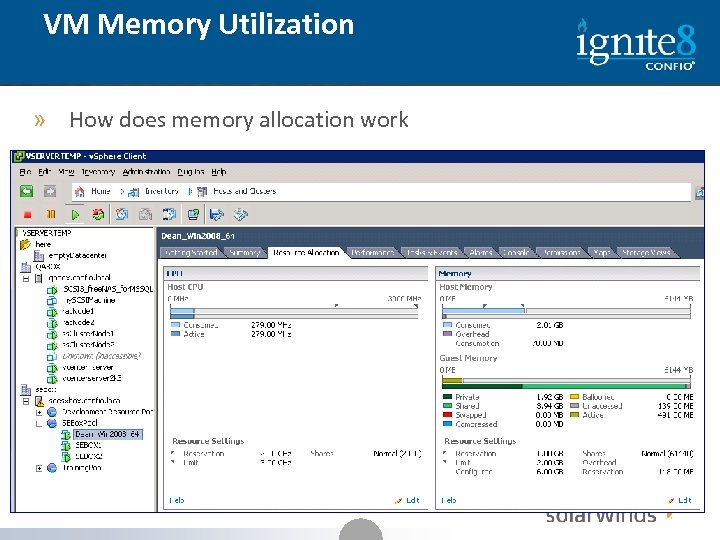Open the Snapshot Manager toolbar icon
The image size is (720, 540).
pos(169,214)
